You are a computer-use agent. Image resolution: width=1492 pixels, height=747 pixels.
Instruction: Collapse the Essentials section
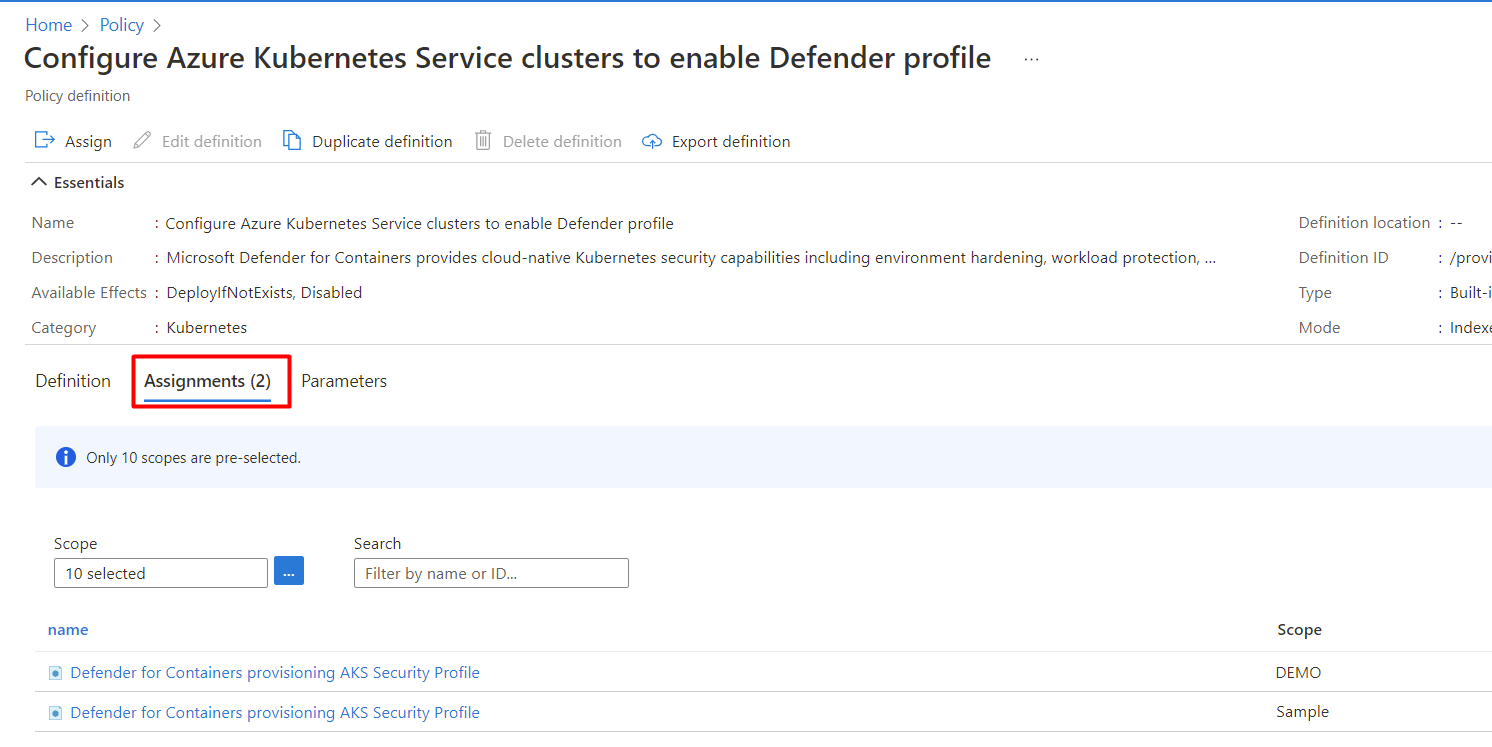tap(39, 182)
